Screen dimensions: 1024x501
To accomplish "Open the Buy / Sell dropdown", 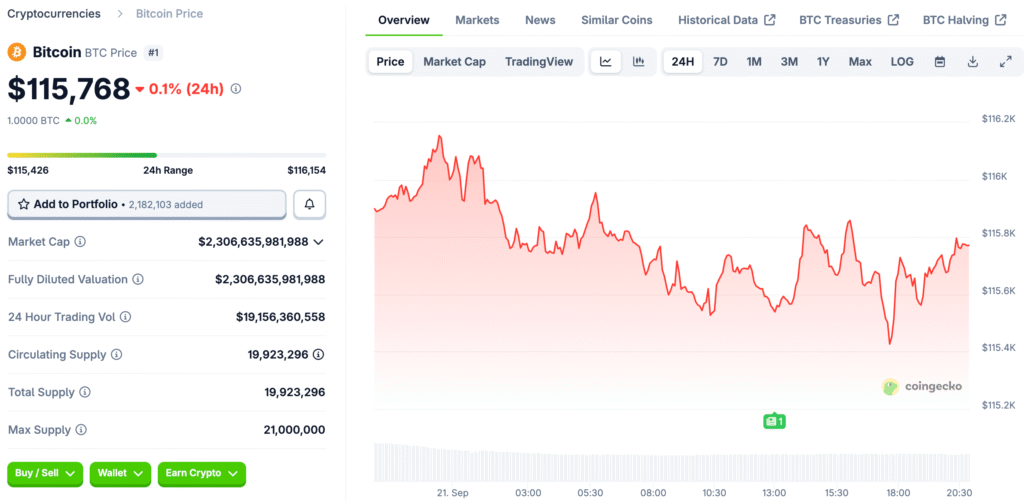I will point(45,474).
